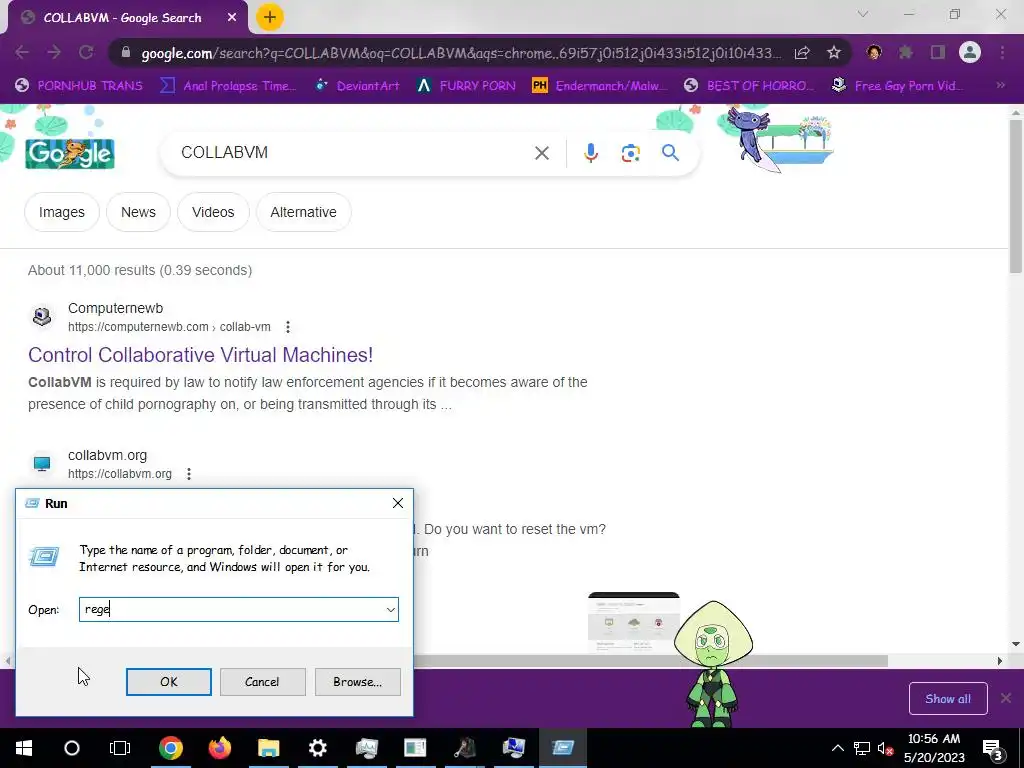Screen dimensions: 1024x768
Task: Click the forward navigation arrow
Action: pos(54,52)
